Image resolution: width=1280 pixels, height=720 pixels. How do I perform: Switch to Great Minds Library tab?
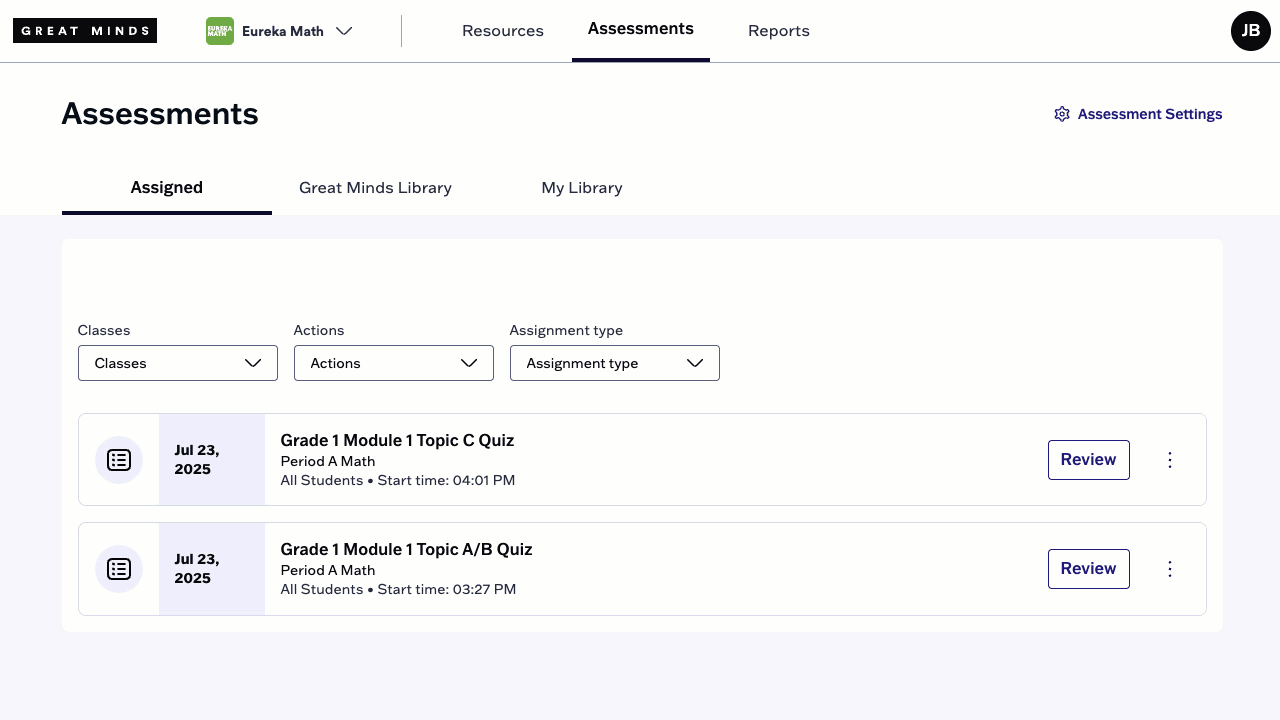[375, 188]
